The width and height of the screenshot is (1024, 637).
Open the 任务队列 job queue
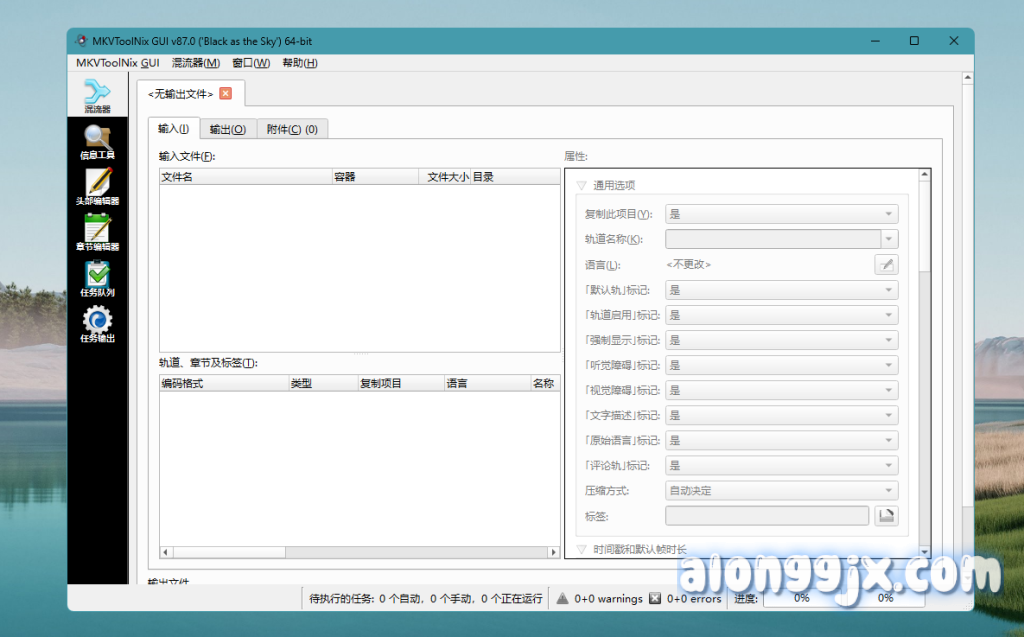(x=97, y=279)
